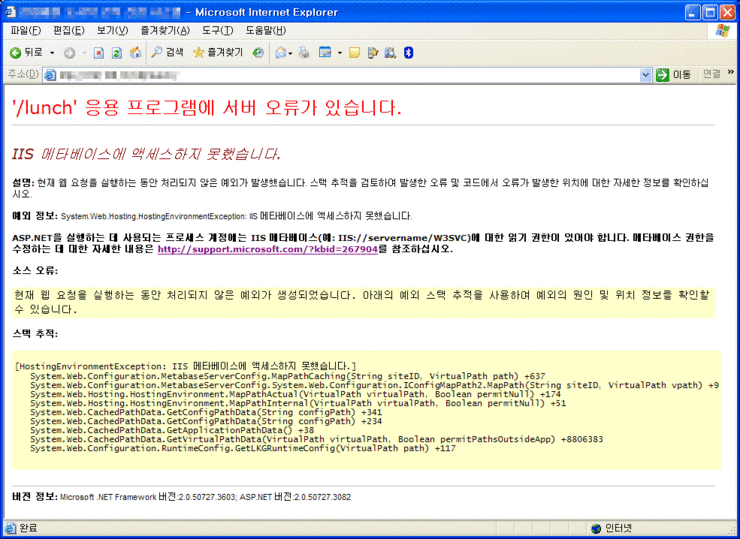Click the Forward arrow button
Image resolution: width=740 pixels, height=539 pixels.
69,53
